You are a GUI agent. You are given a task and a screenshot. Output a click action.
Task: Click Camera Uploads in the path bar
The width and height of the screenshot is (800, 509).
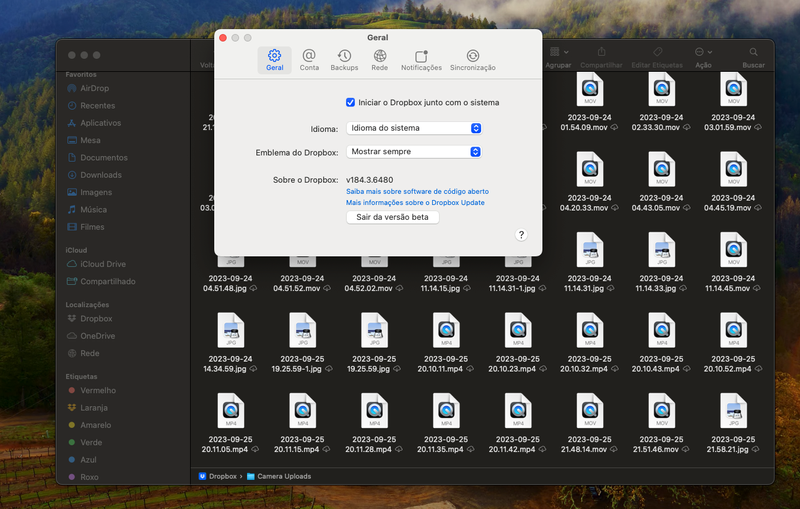click(282, 477)
